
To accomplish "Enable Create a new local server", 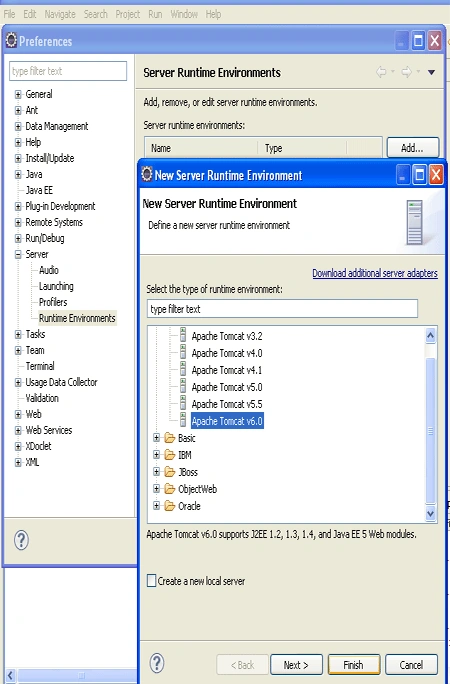I will (151, 581).
